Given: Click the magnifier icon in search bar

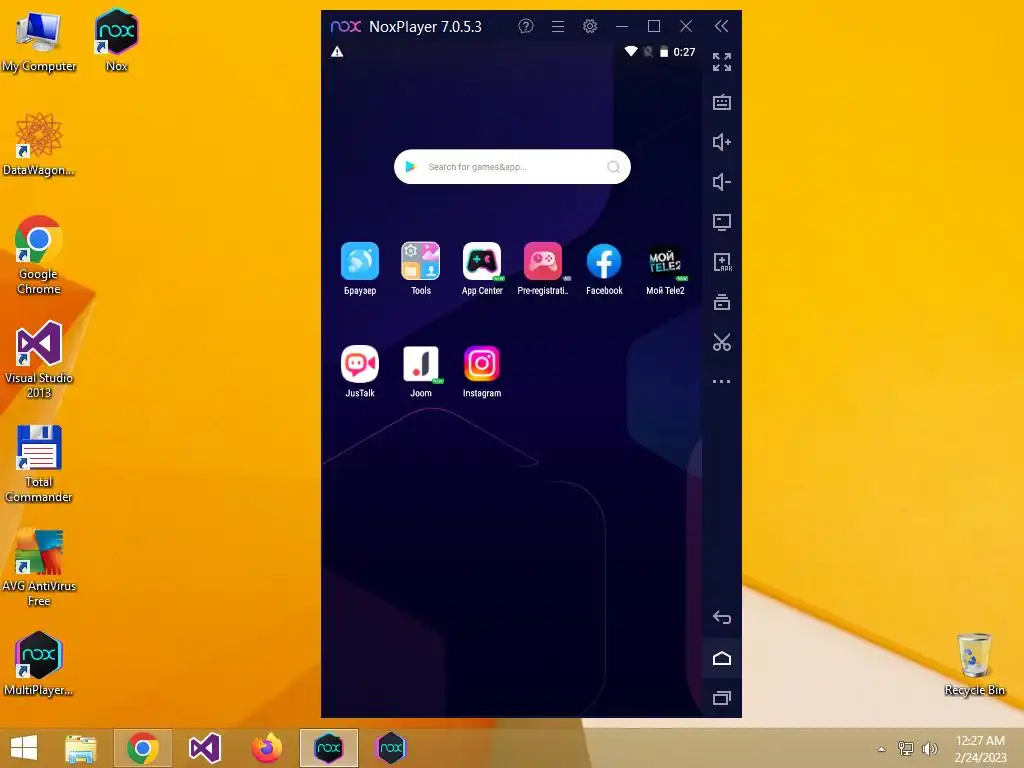Looking at the screenshot, I should 613,167.
